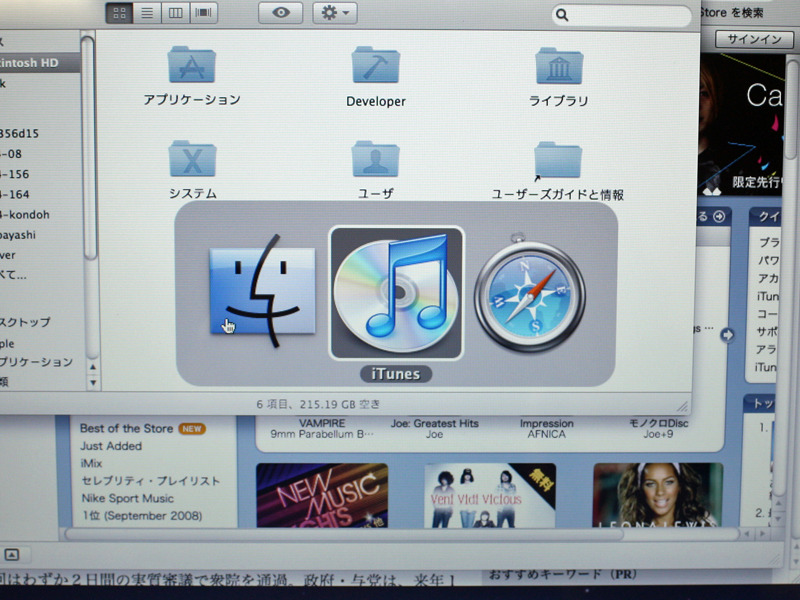Click the Finder sidebar scrollbar thumb
This screenshot has width=800, height=600.
coord(89,148)
